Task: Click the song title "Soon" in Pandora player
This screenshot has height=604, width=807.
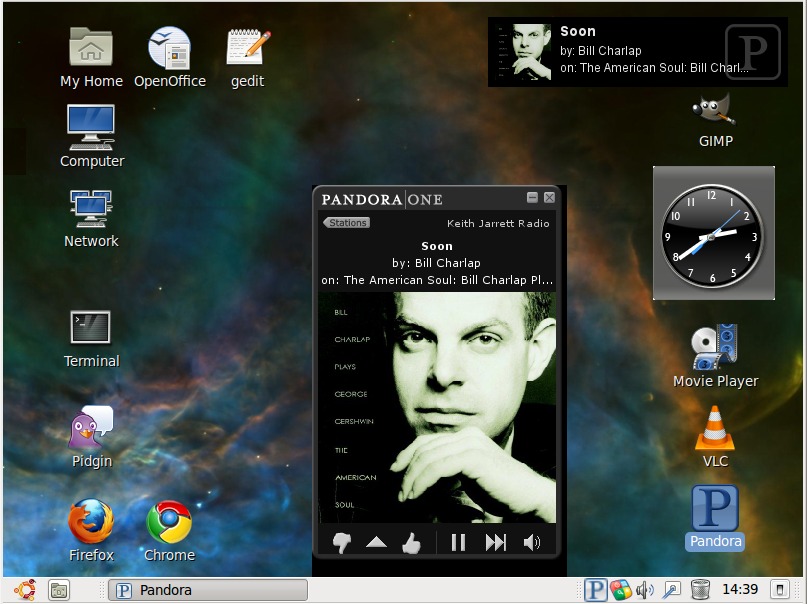Action: [437, 246]
